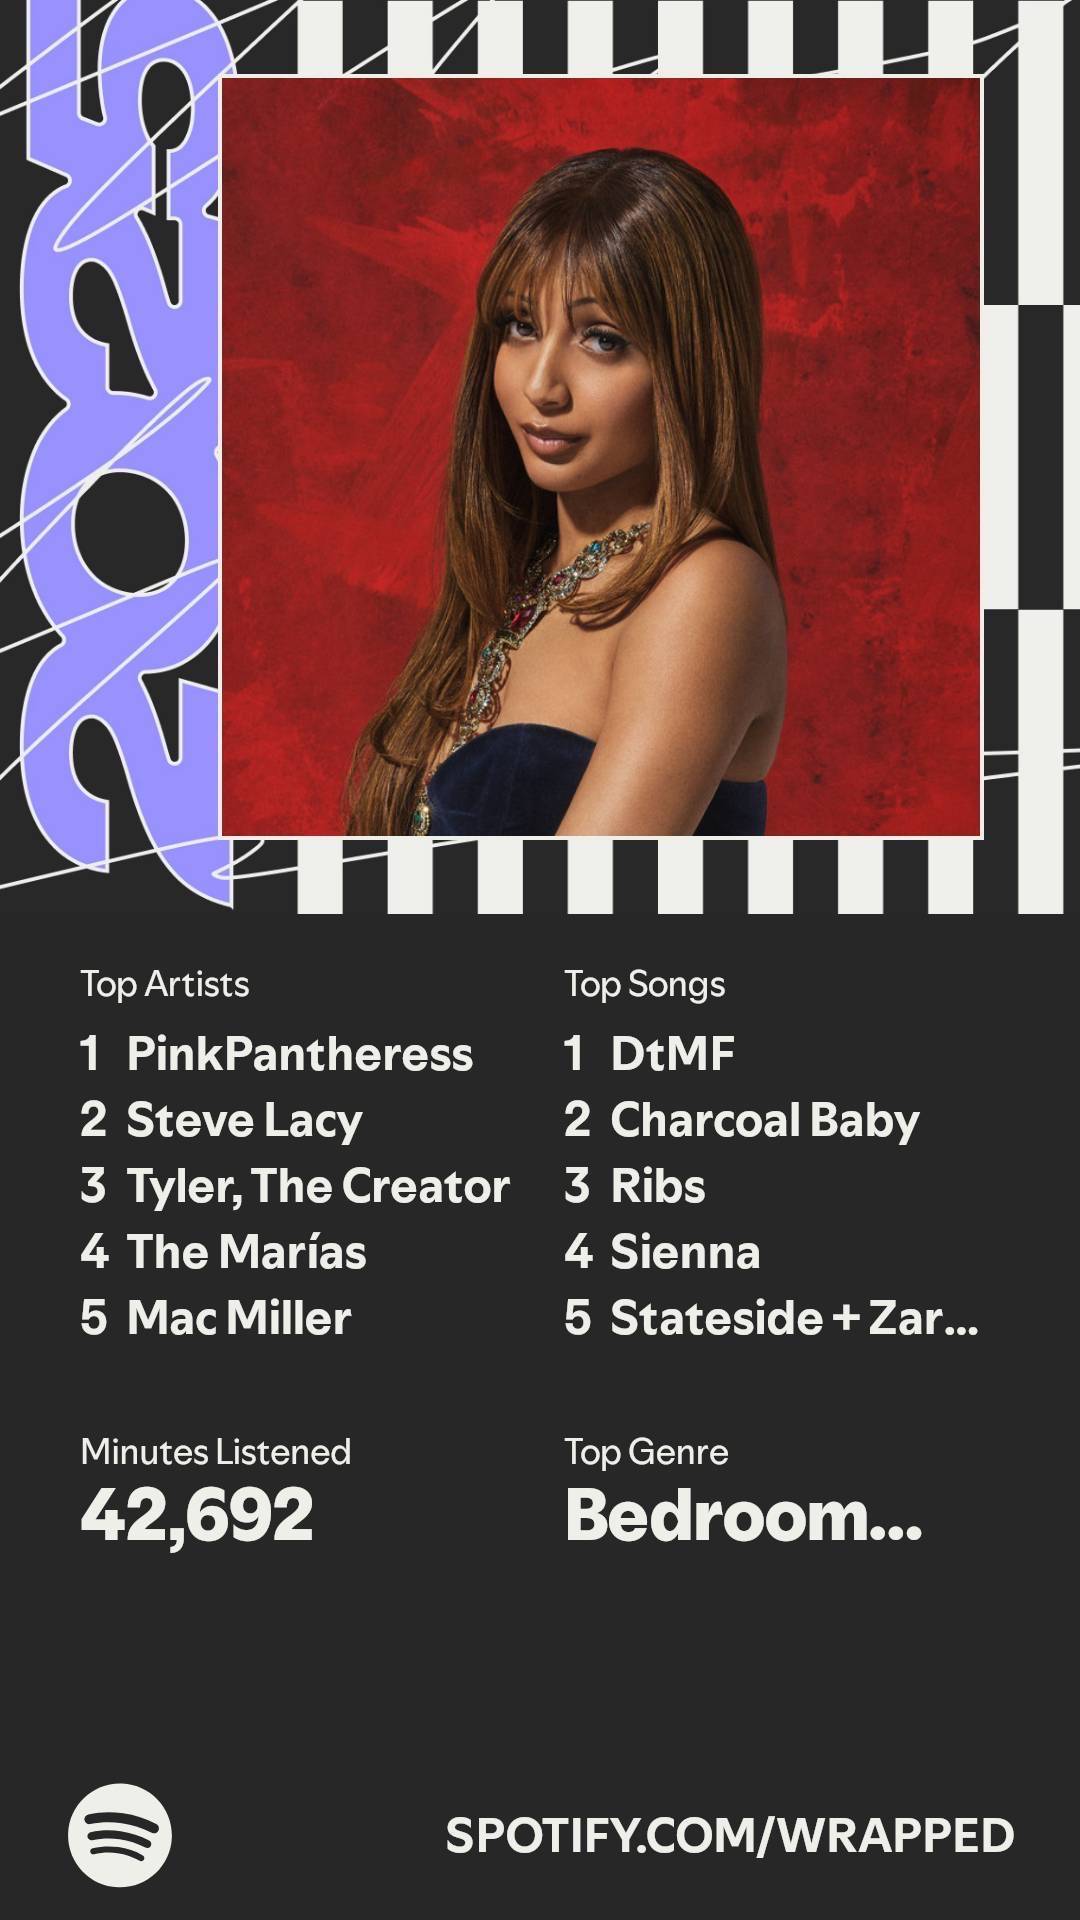Click the Top Songs heading
The width and height of the screenshot is (1080, 1920).
(x=645, y=984)
